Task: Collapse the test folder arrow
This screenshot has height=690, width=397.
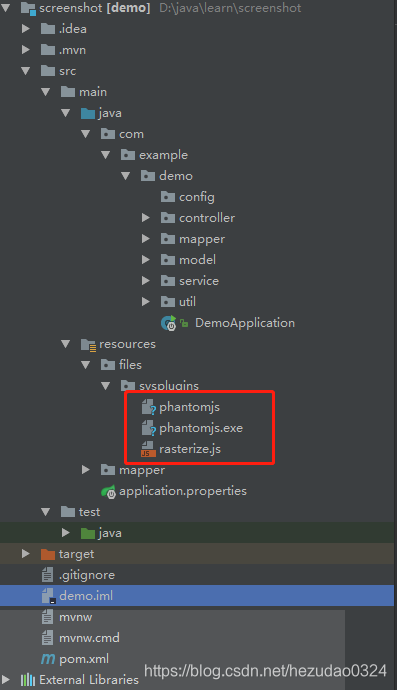Action: (46, 512)
